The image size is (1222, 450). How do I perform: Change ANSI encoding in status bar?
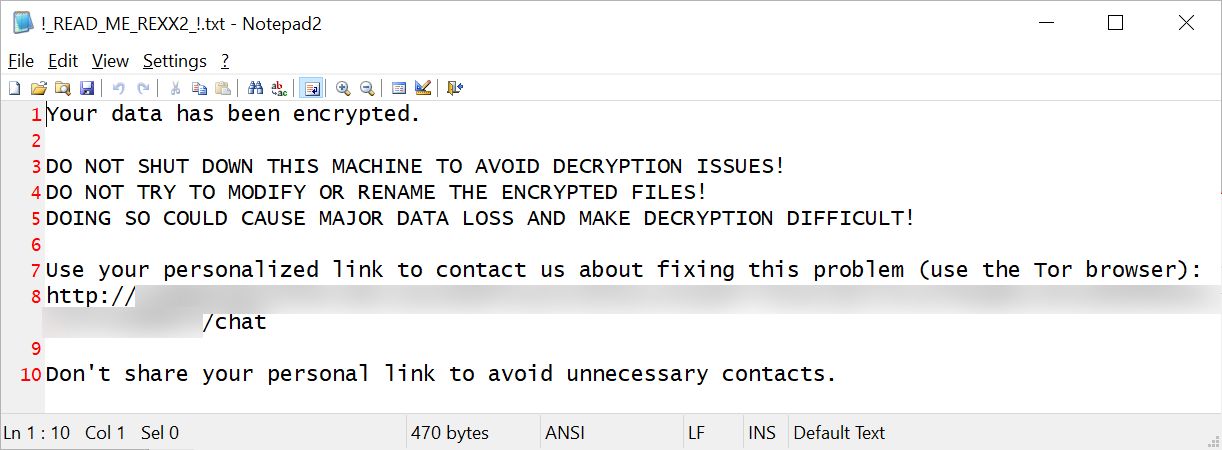click(x=565, y=433)
